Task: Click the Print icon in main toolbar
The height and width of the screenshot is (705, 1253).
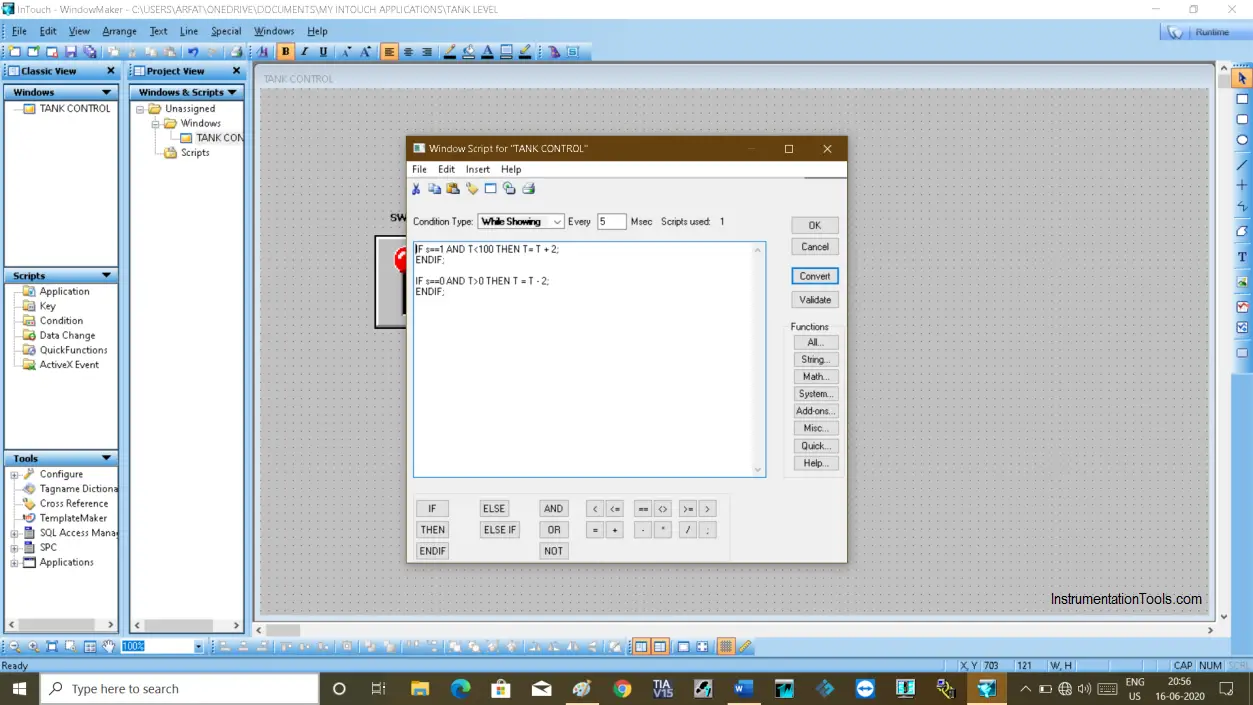Action: pyautogui.click(x=236, y=52)
